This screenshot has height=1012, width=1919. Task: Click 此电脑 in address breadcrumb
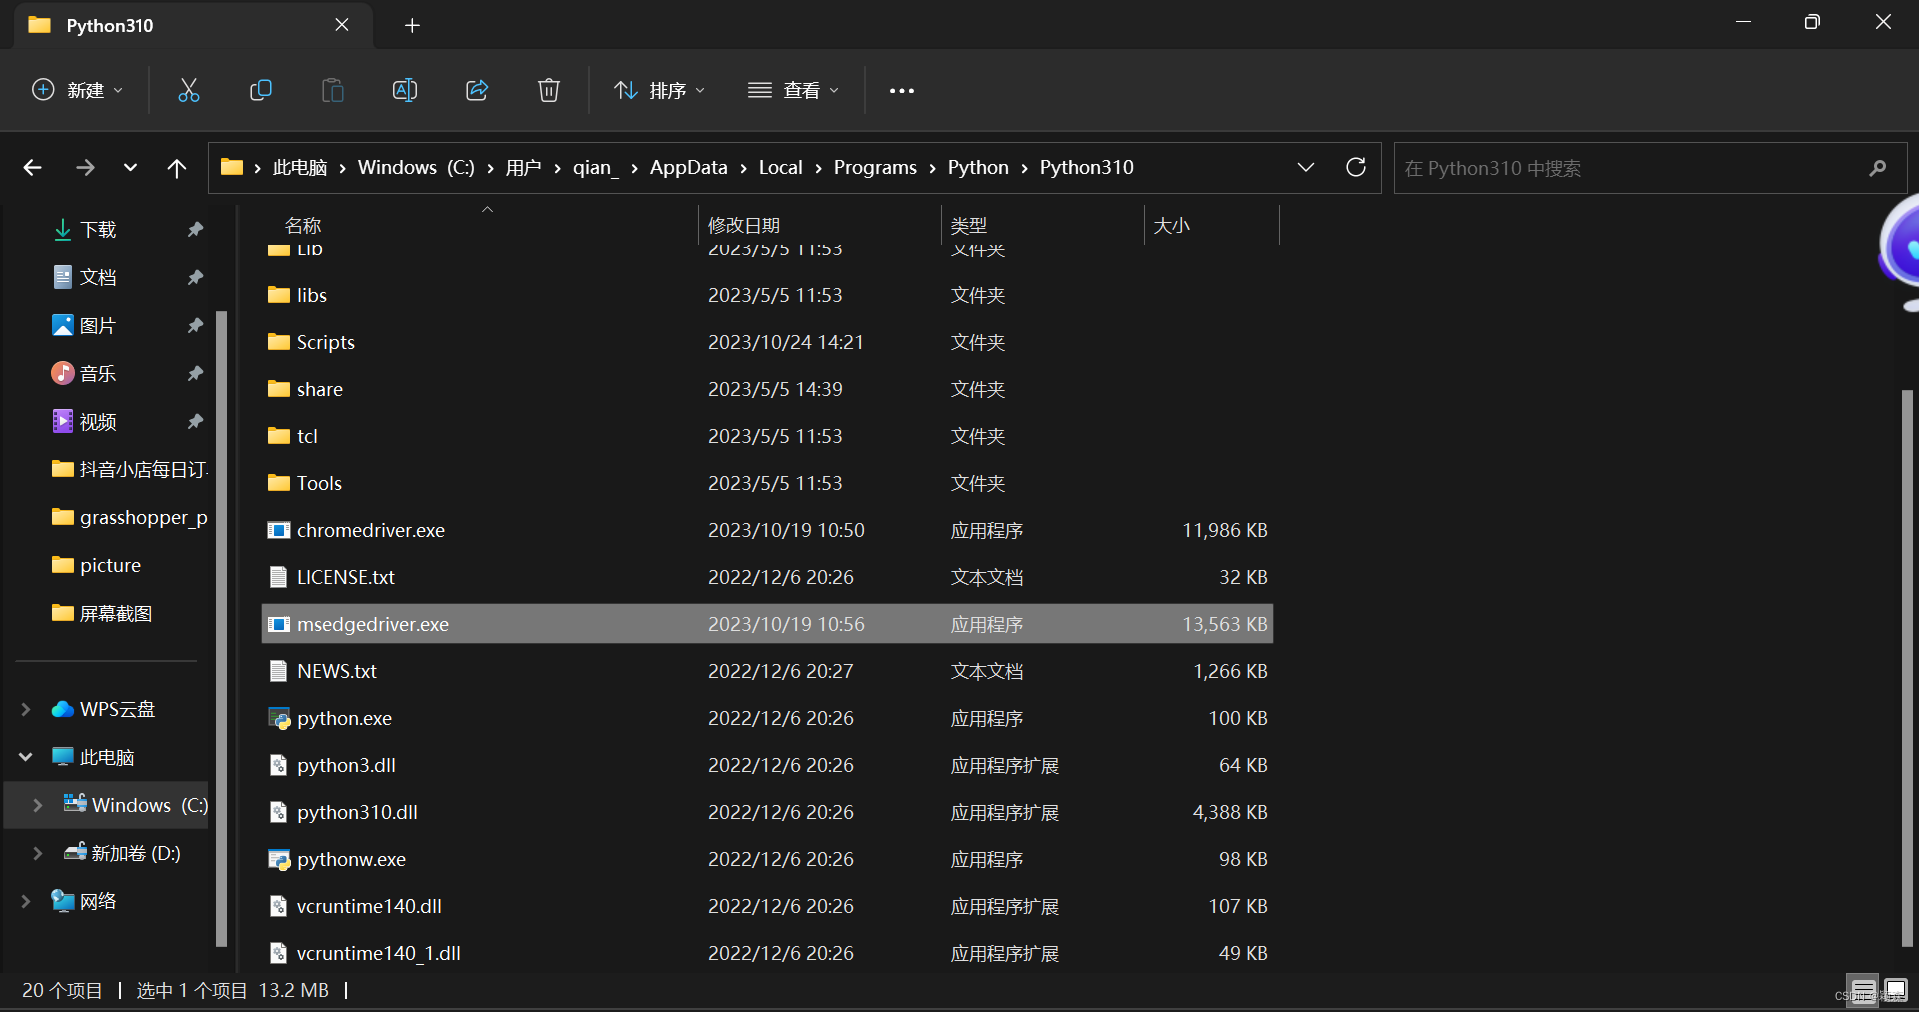(x=300, y=167)
